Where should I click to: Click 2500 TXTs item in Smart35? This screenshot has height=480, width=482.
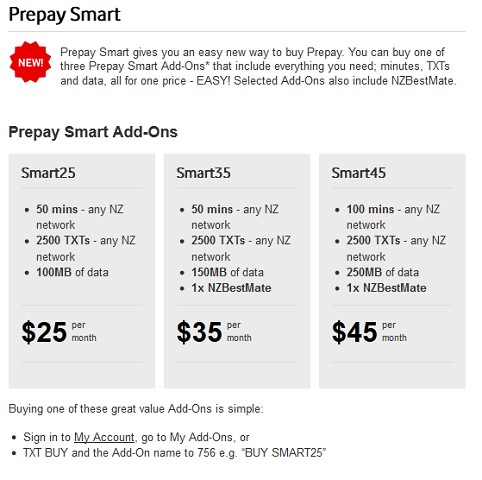241,248
